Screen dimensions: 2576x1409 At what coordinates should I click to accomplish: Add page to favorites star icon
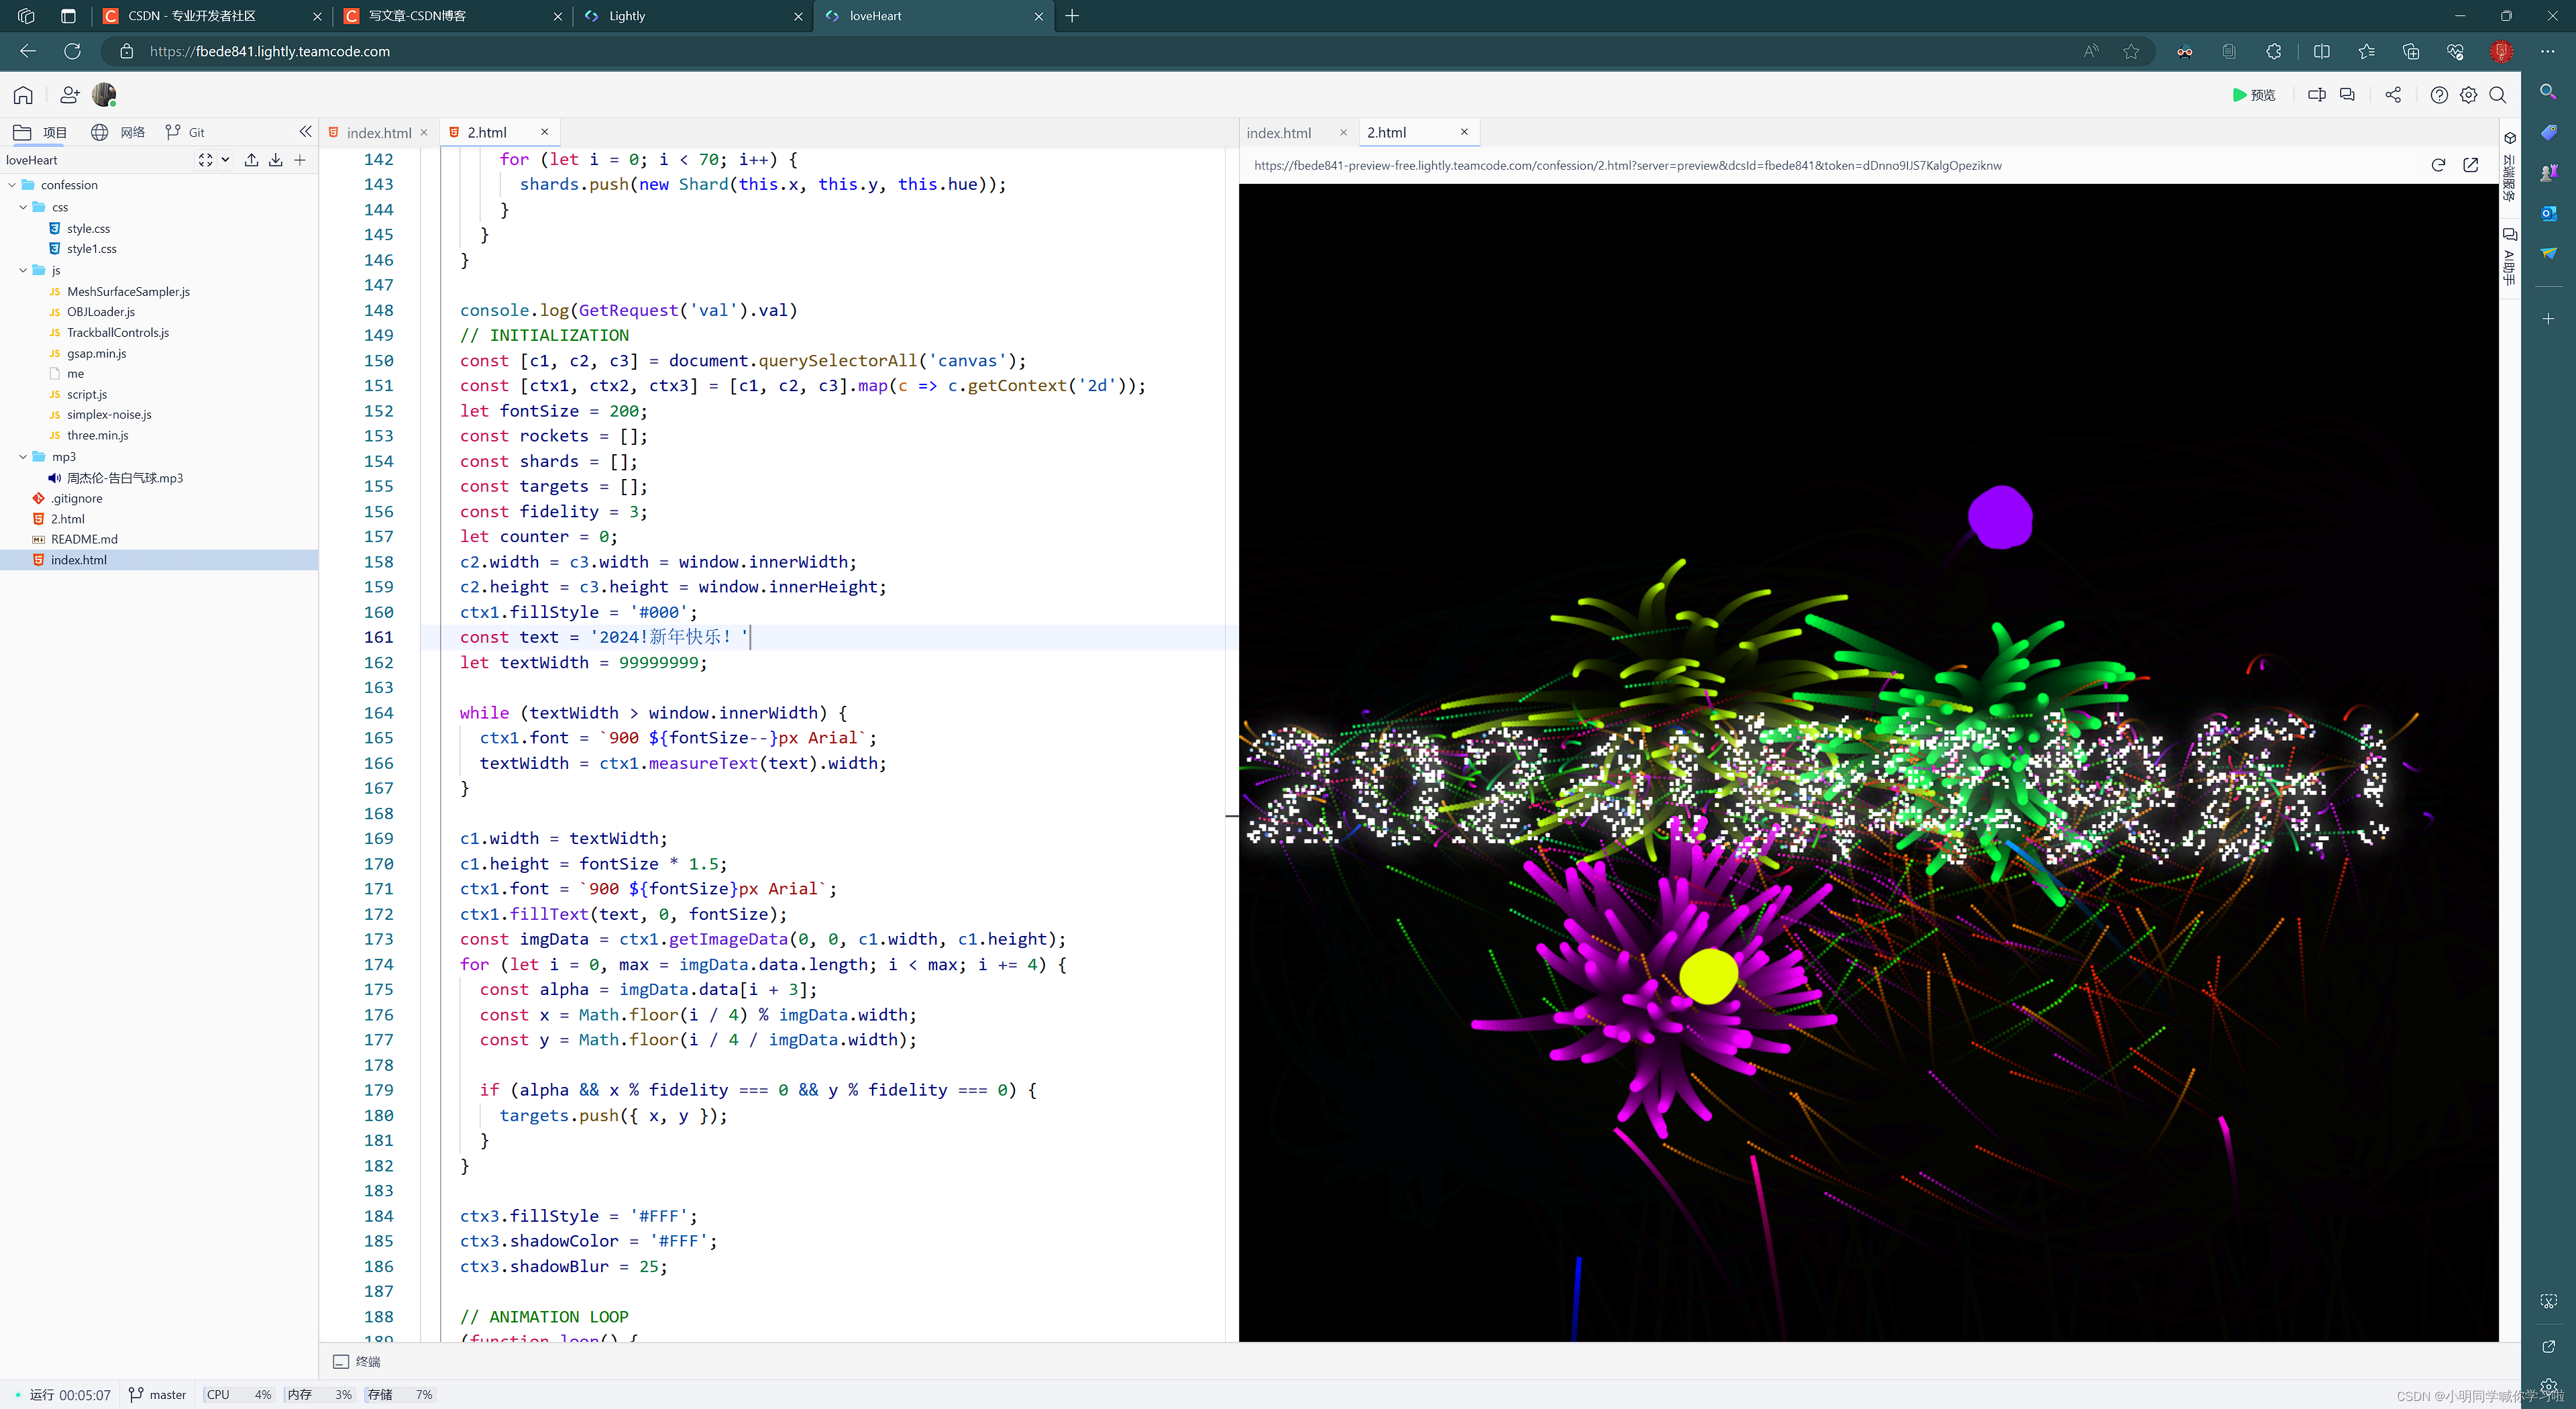(2131, 51)
